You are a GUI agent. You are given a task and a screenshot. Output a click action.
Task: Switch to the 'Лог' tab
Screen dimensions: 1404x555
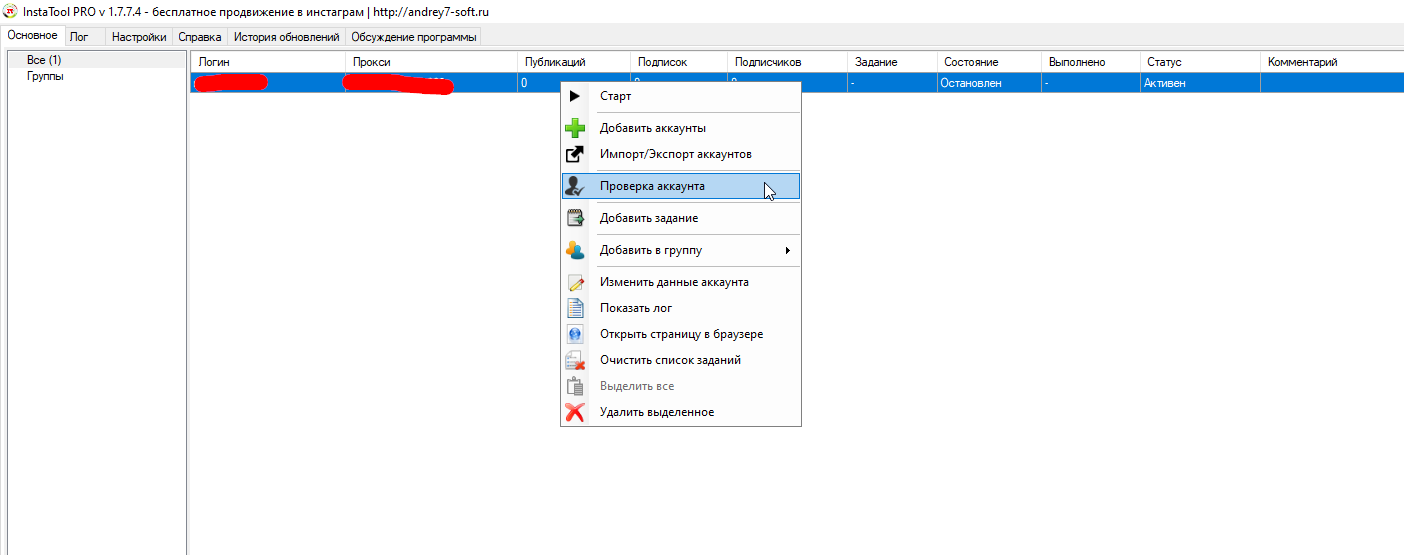click(79, 37)
